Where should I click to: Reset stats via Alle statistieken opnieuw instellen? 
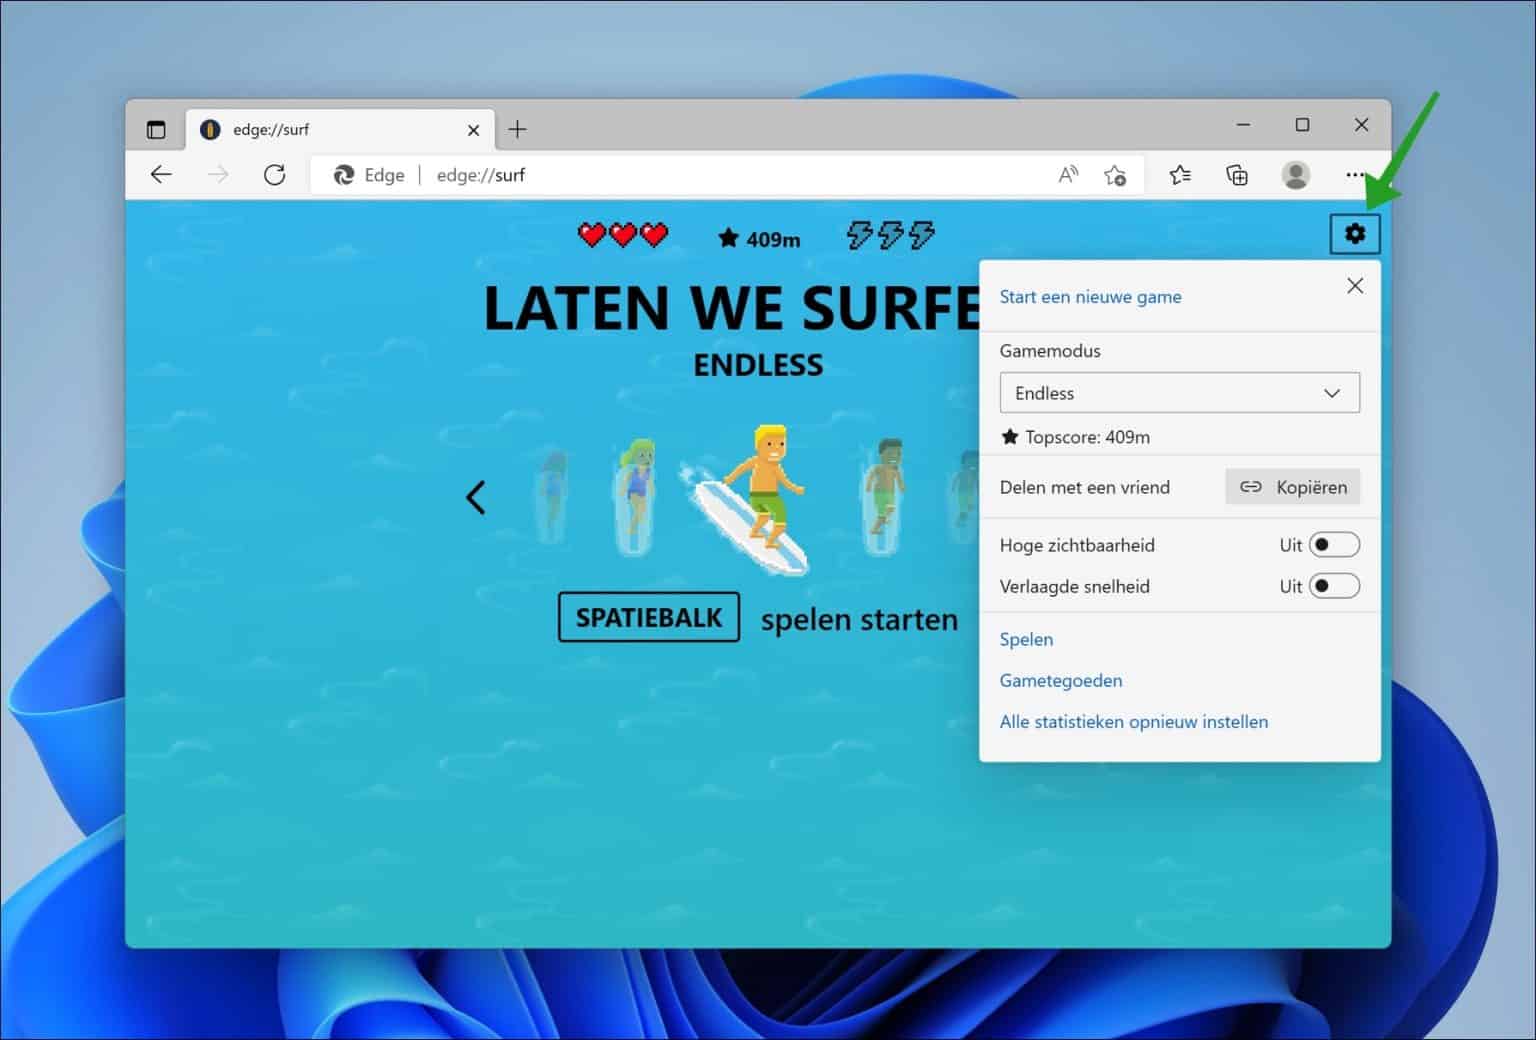(x=1133, y=721)
